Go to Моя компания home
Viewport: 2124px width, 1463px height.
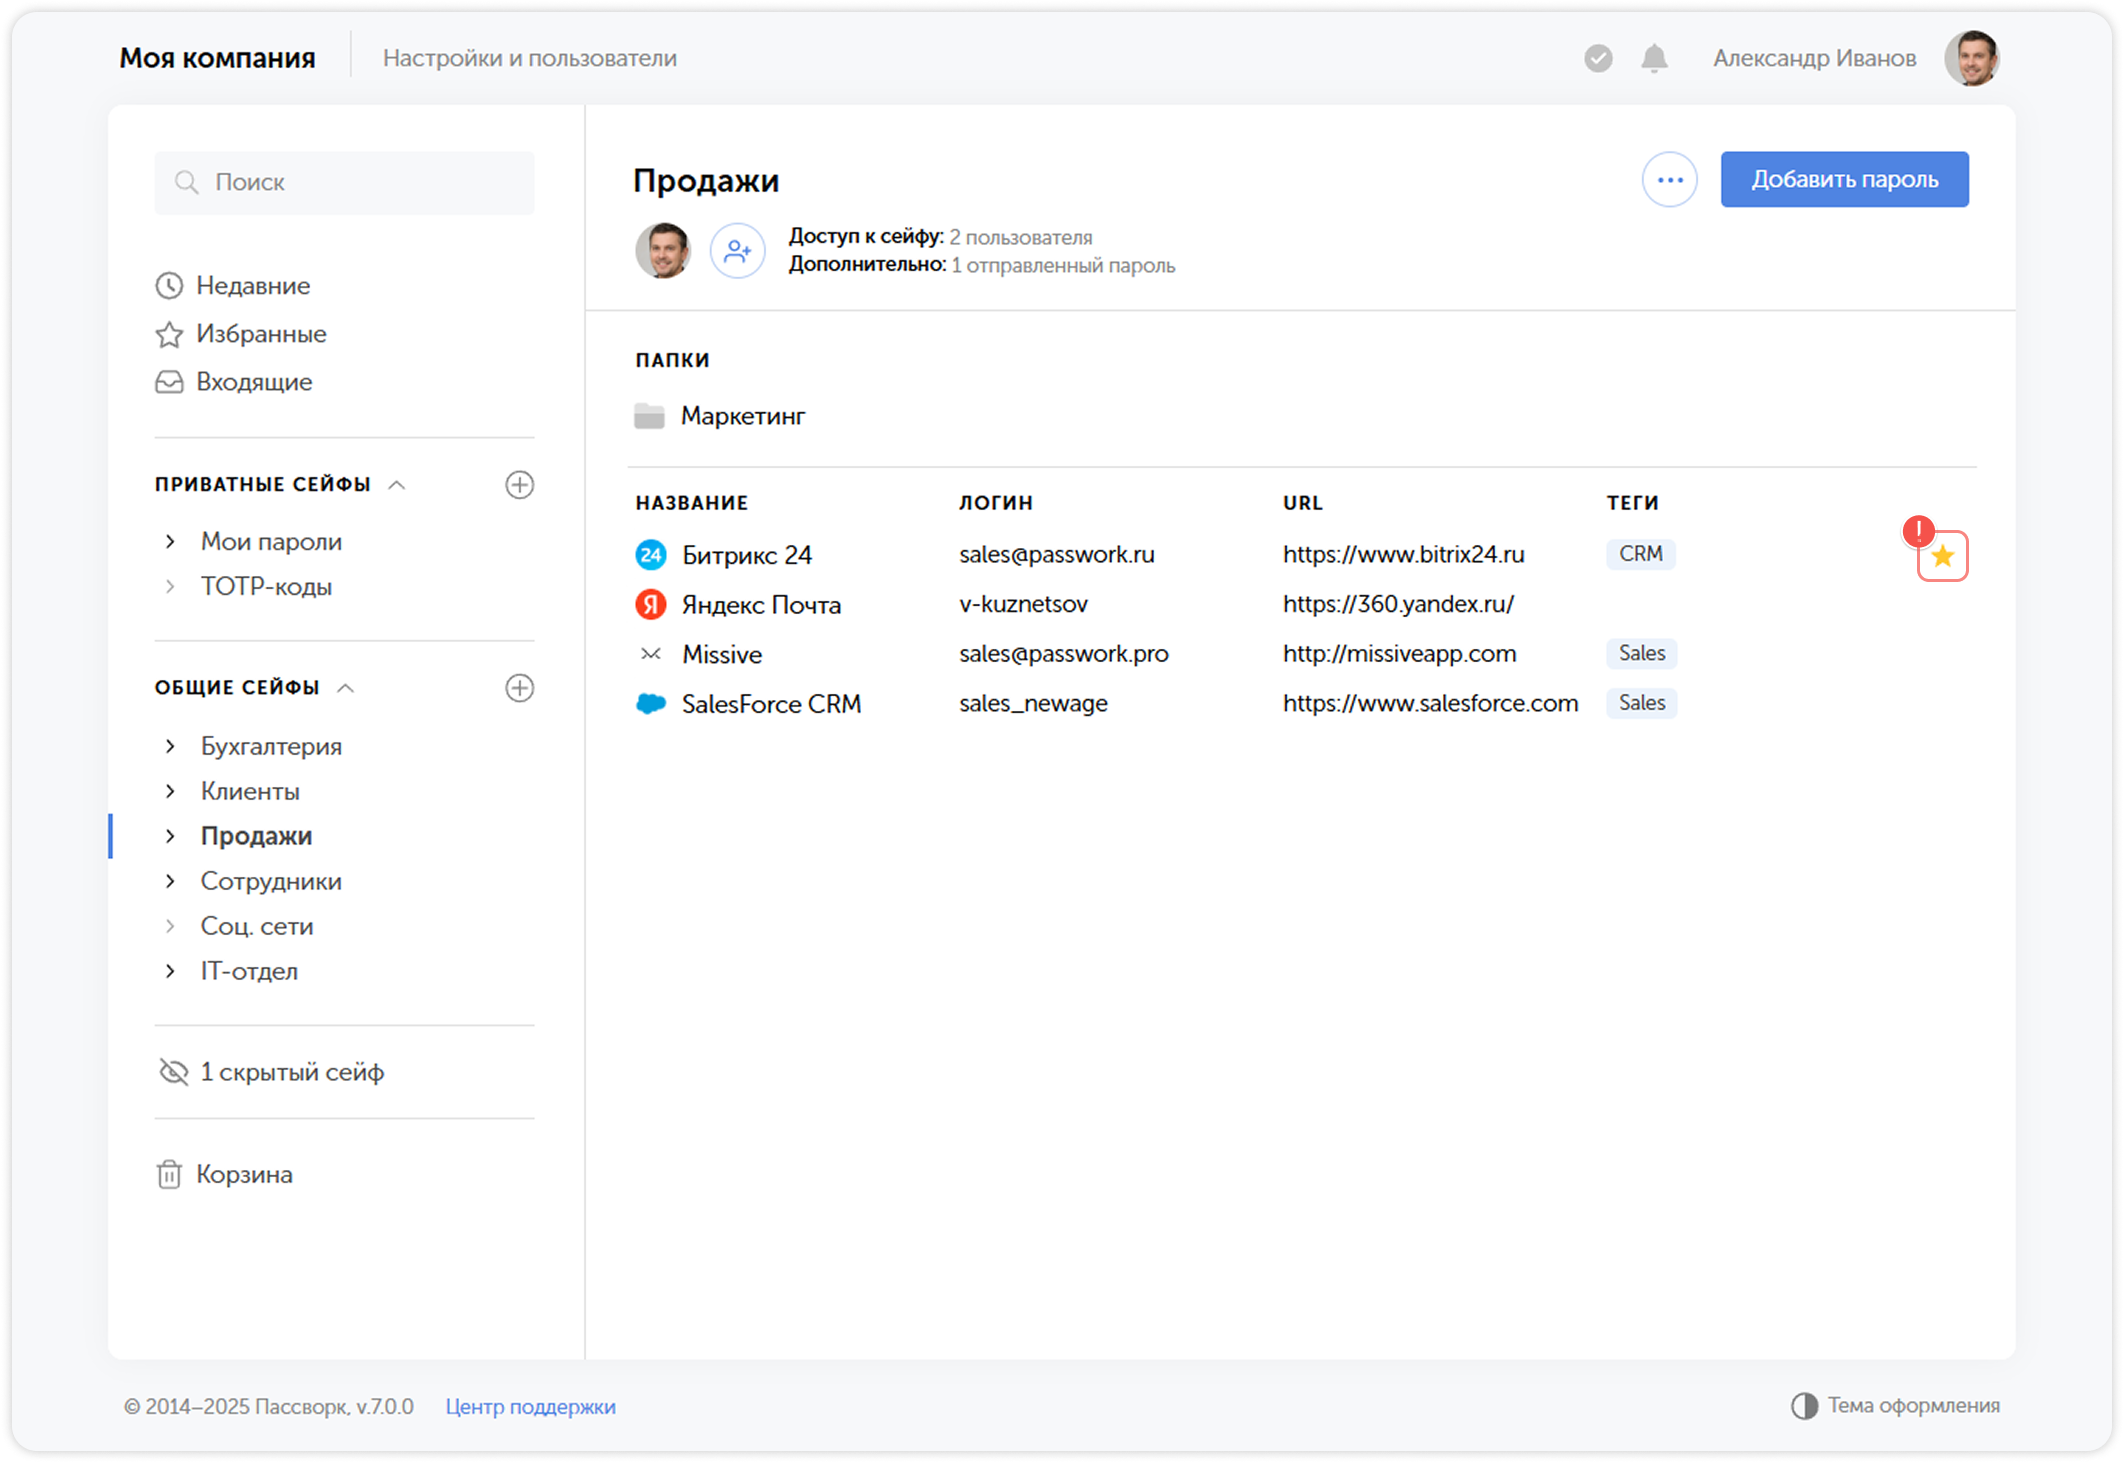pyautogui.click(x=217, y=58)
